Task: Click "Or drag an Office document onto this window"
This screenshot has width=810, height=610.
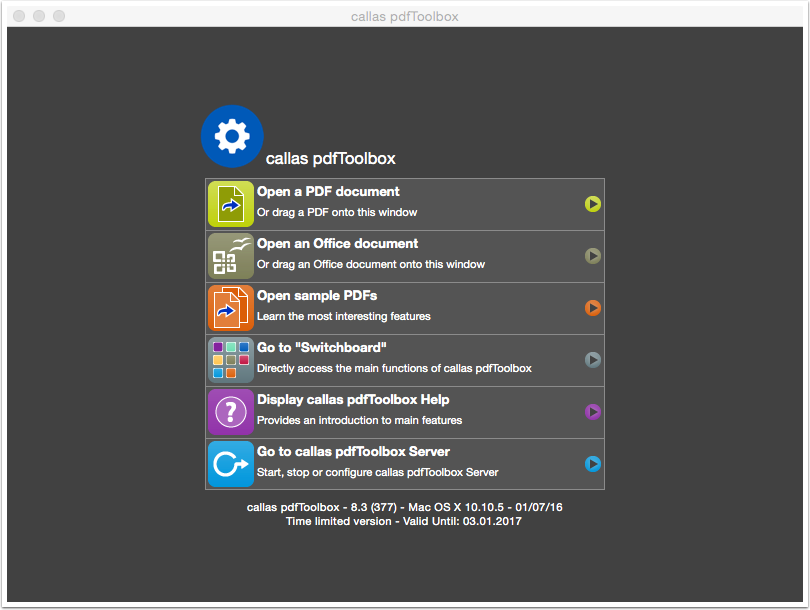Action: point(371,264)
